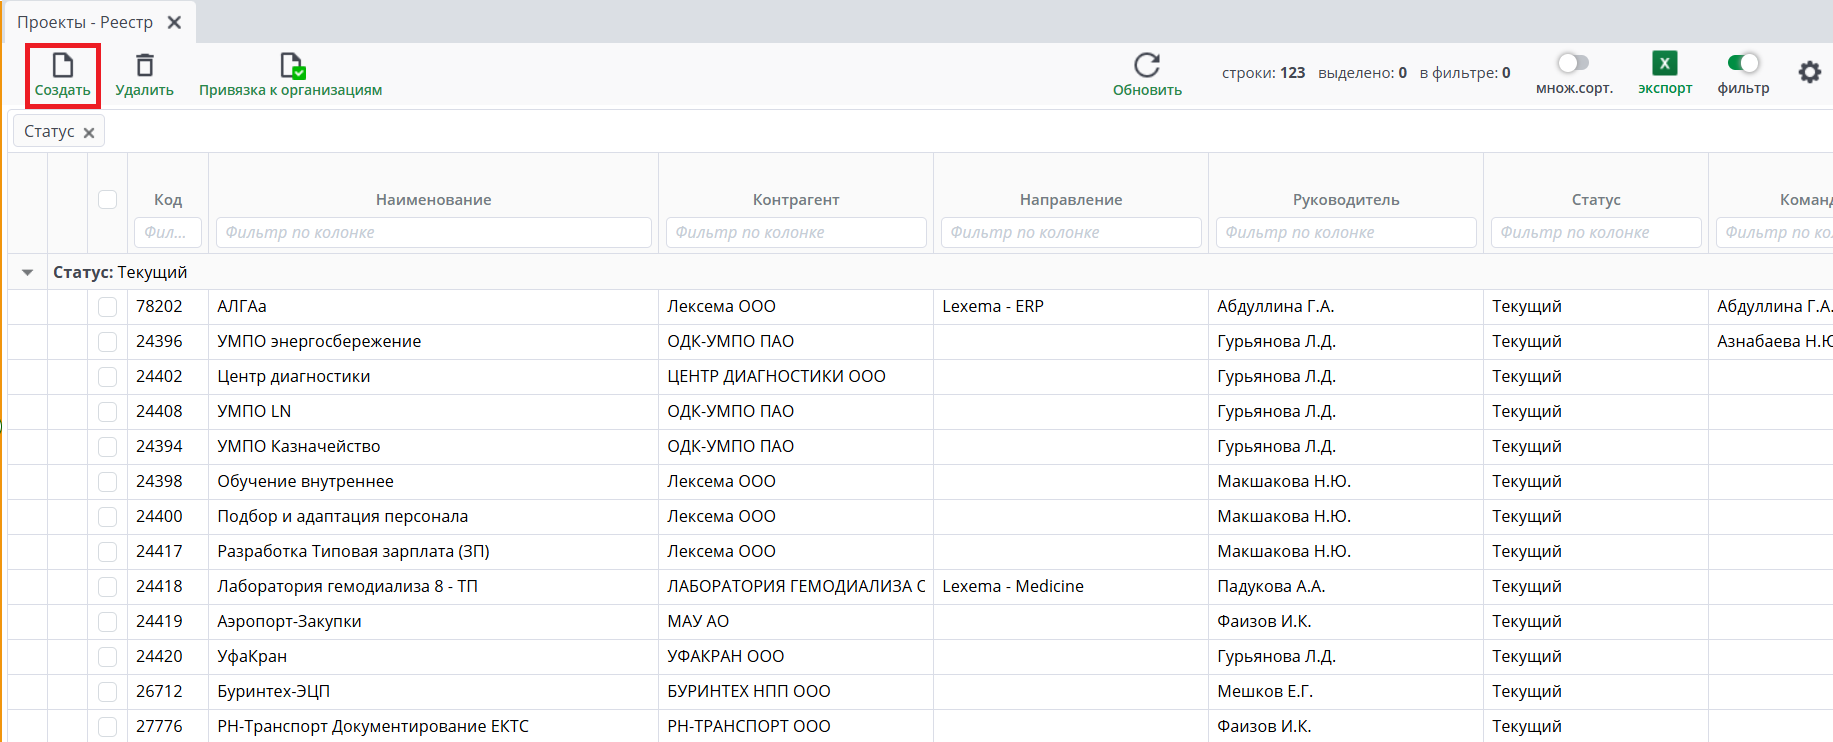
Task: Open Привязка к организациям
Action: [x=290, y=67]
